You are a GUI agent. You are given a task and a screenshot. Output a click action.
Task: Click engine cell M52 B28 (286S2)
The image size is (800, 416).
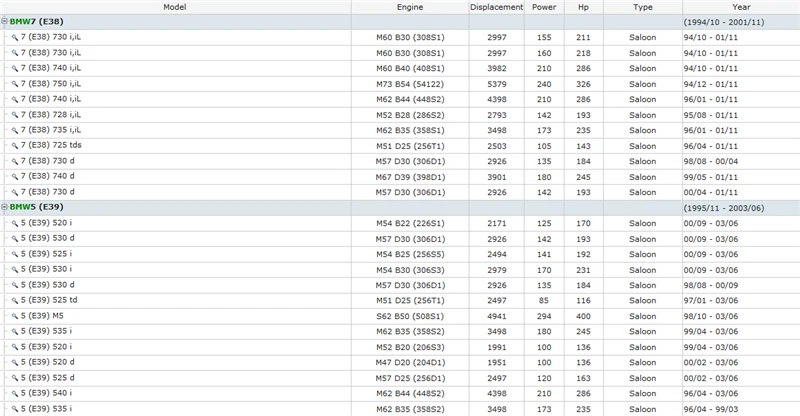410,115
